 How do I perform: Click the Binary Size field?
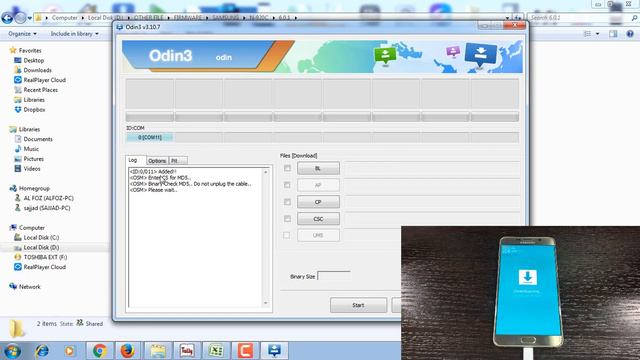(334, 276)
